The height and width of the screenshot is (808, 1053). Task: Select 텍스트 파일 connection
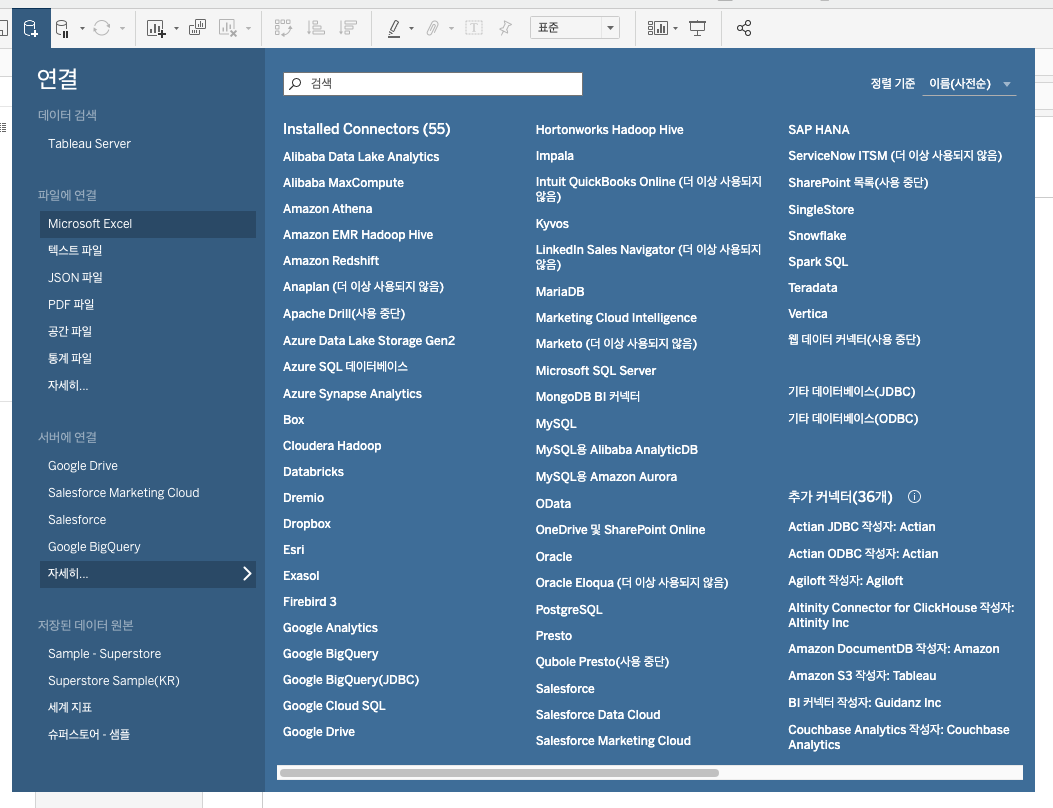(x=75, y=251)
